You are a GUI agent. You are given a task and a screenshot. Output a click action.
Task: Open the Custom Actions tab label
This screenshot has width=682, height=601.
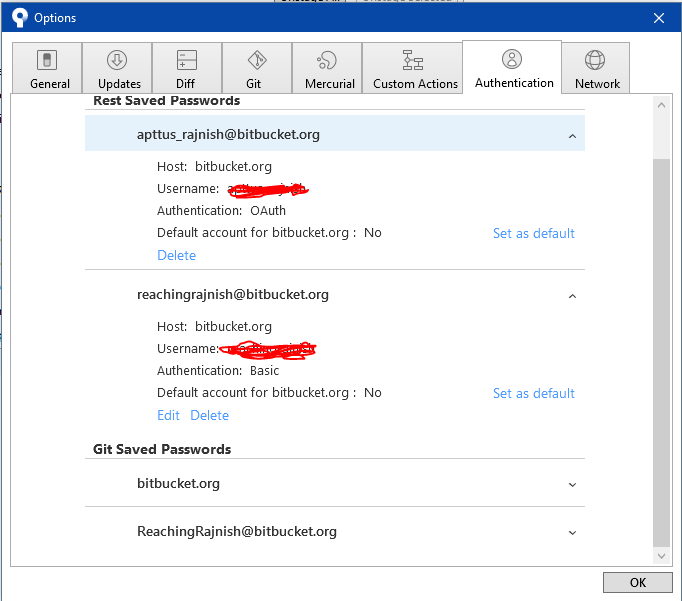pyautogui.click(x=415, y=83)
